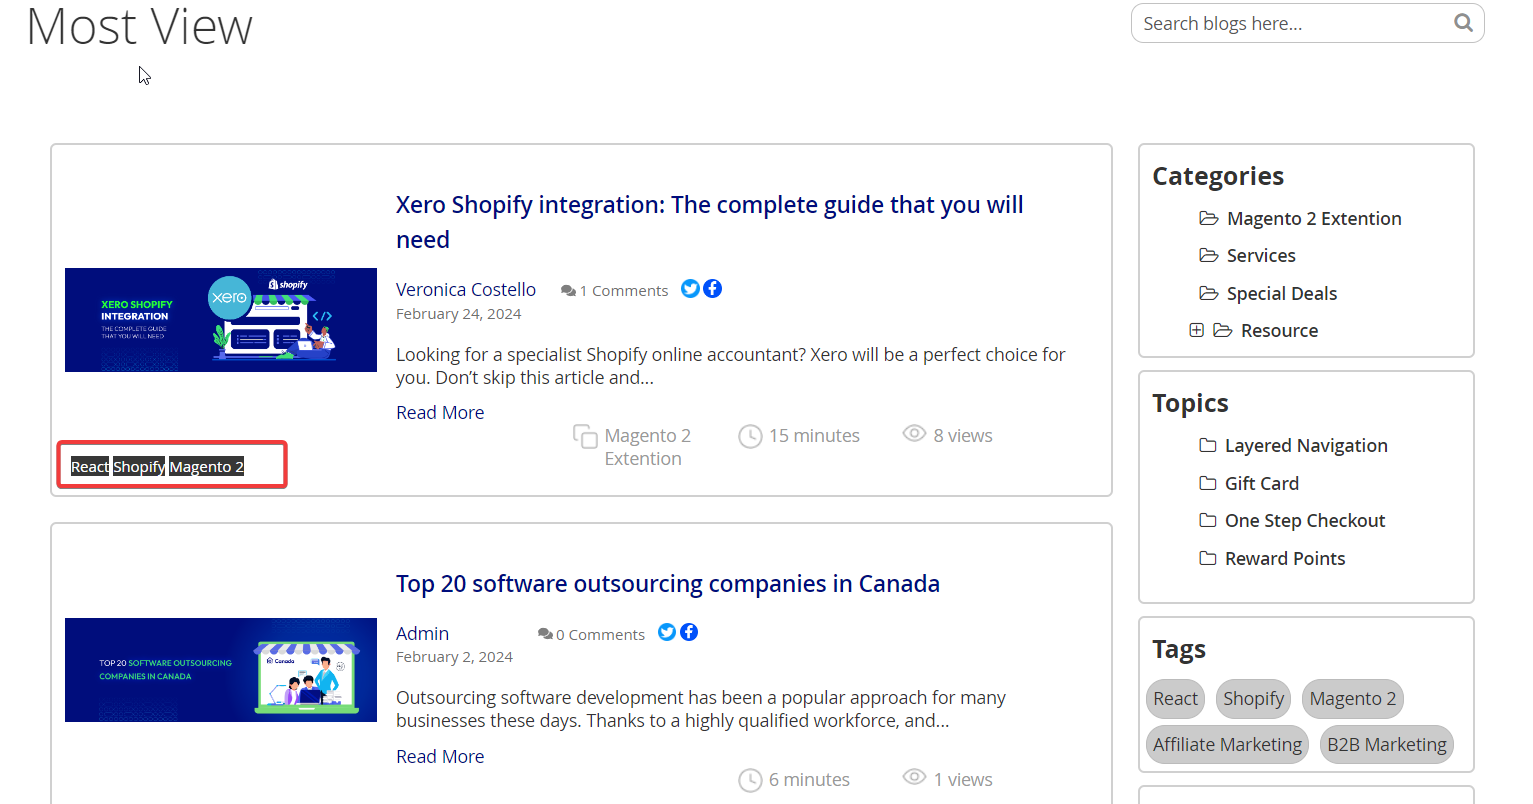Share Xero Shopify post on Facebook
1533x804 pixels.
point(713,289)
